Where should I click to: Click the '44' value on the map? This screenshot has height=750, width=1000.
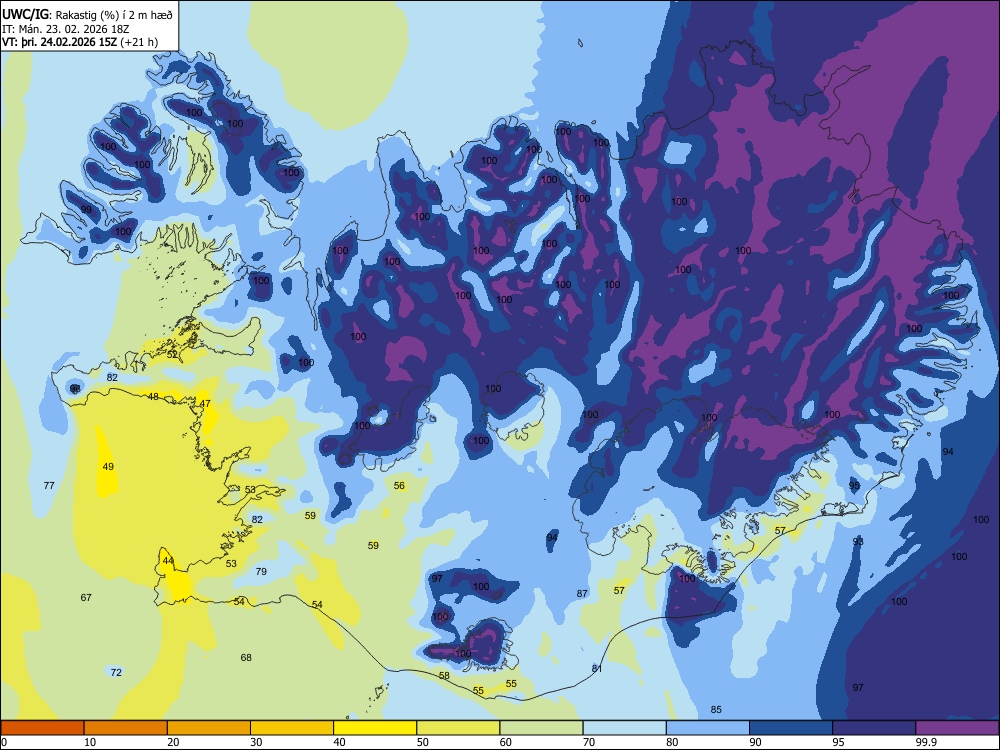click(x=168, y=561)
